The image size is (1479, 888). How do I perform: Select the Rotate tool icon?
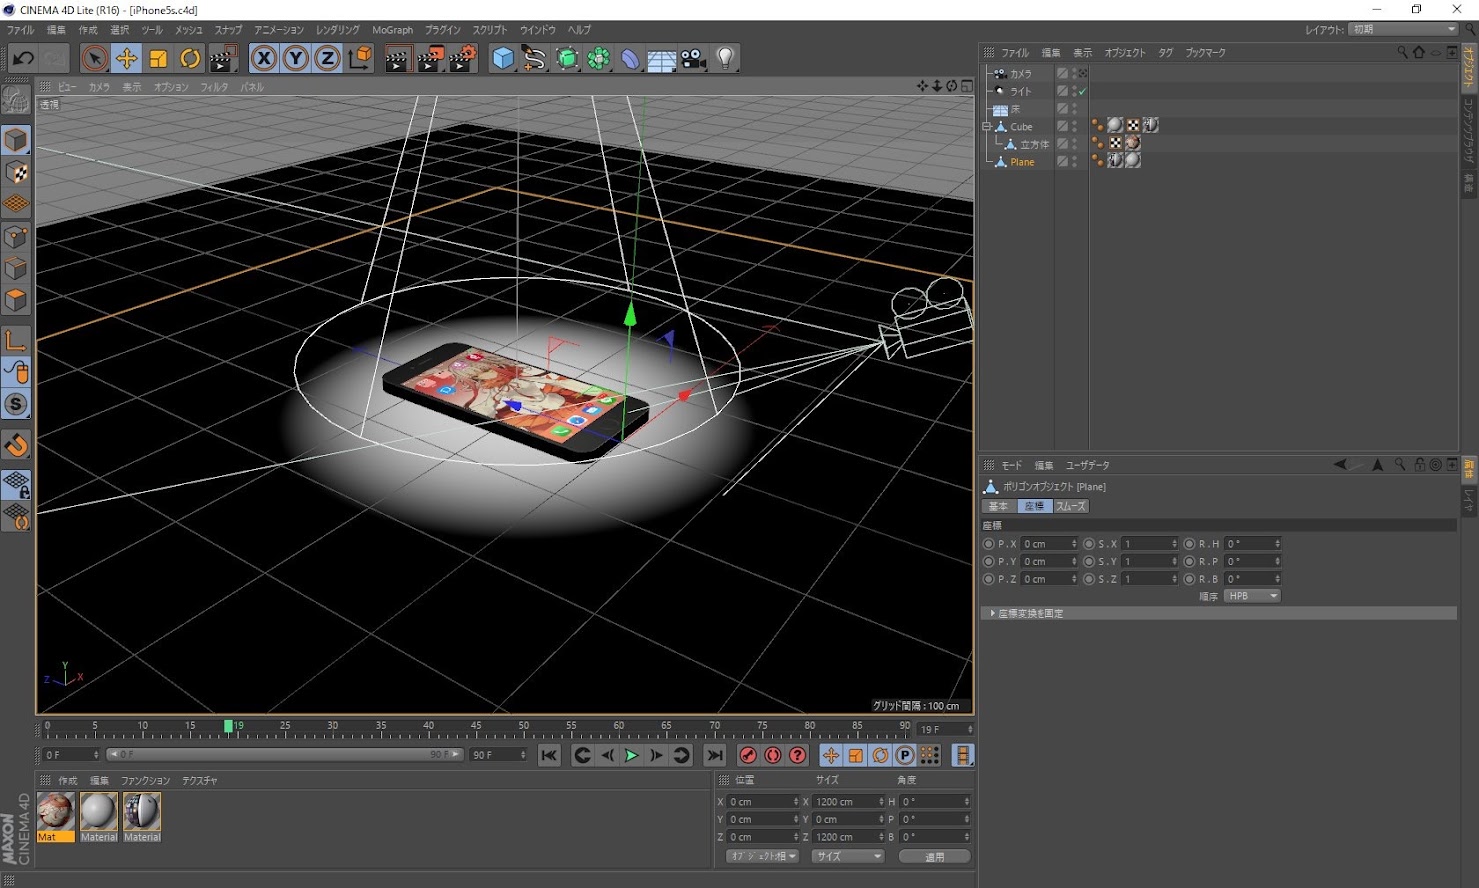[190, 59]
